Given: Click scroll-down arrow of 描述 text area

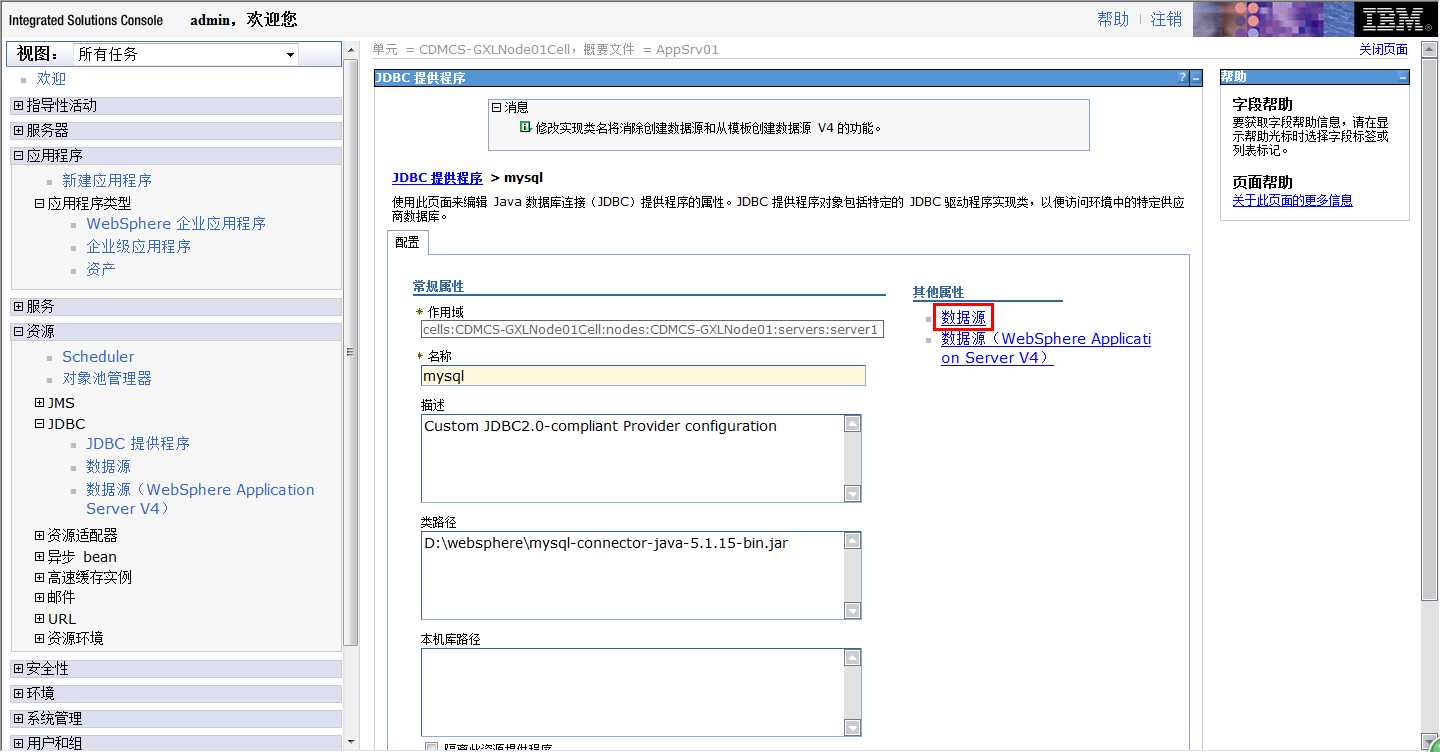Looking at the screenshot, I should click(x=852, y=493).
